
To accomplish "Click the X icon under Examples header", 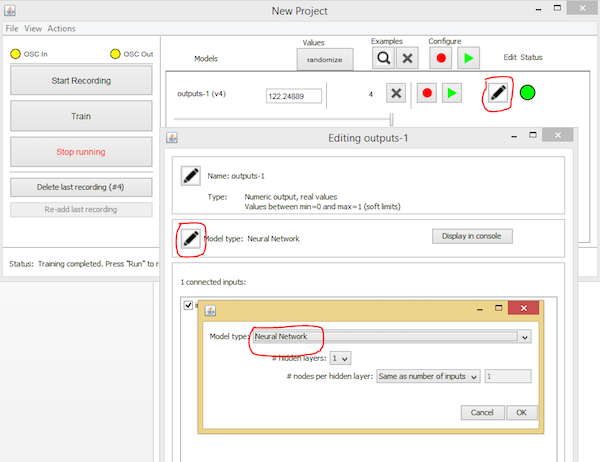I will 408,58.
